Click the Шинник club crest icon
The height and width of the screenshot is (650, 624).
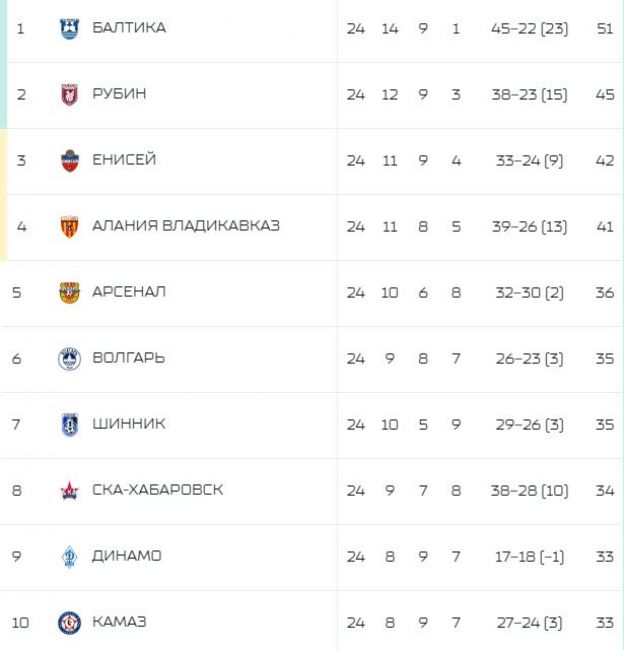69,425
